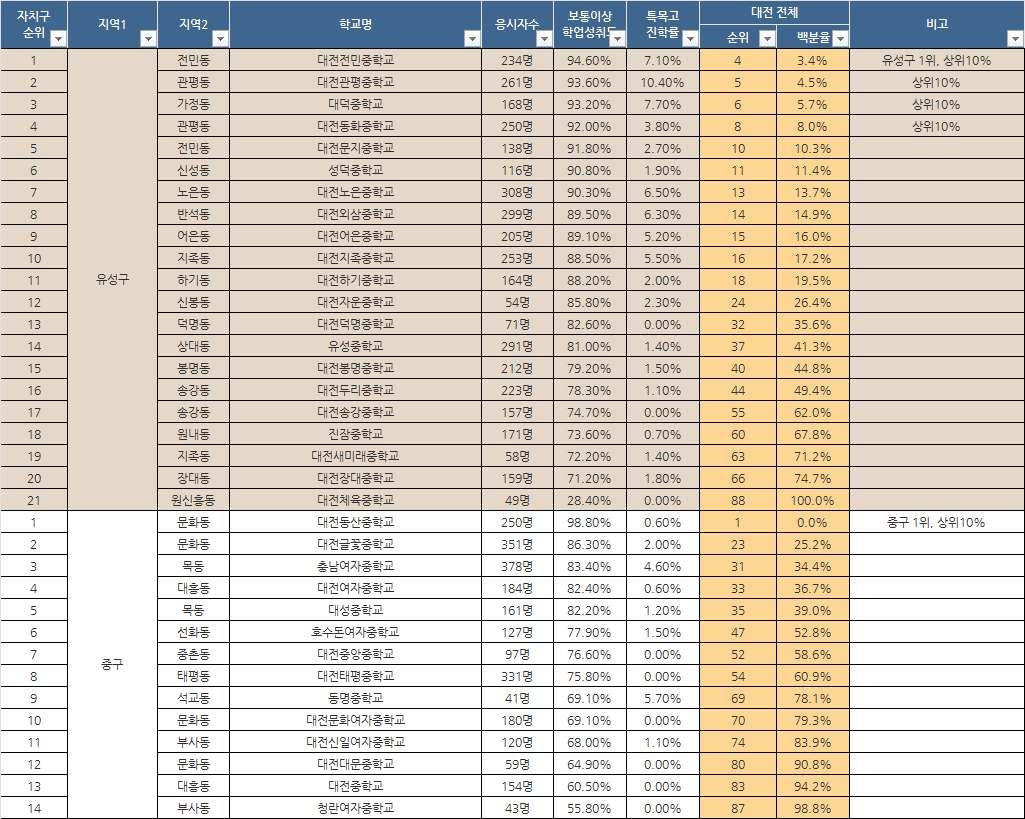Select the 호수돈여자중학교 cell
The image size is (1025, 819).
pos(356,632)
